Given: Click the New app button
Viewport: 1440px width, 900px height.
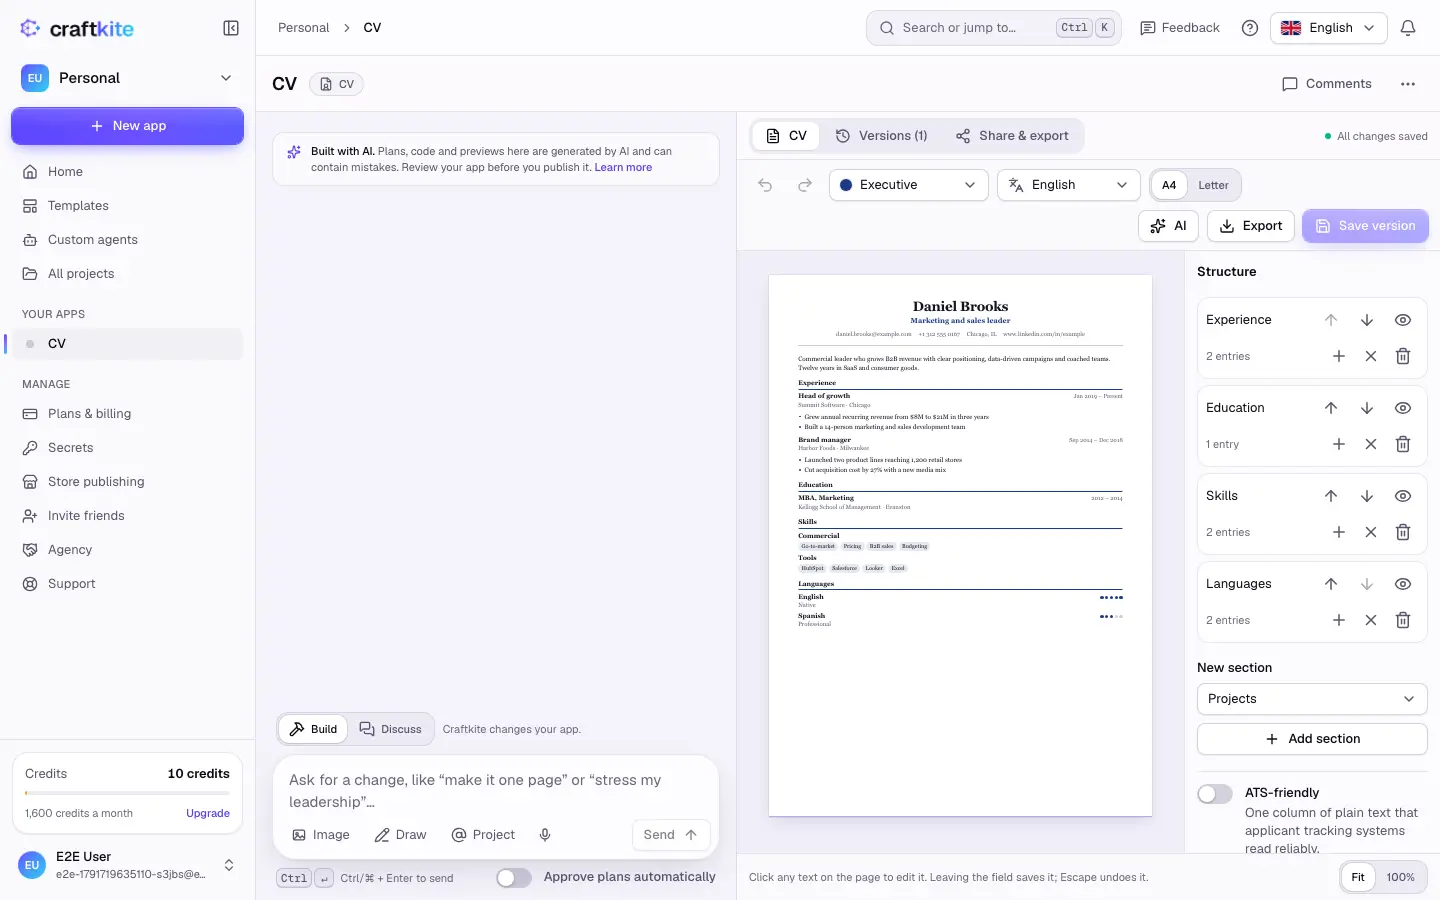Looking at the screenshot, I should [127, 126].
